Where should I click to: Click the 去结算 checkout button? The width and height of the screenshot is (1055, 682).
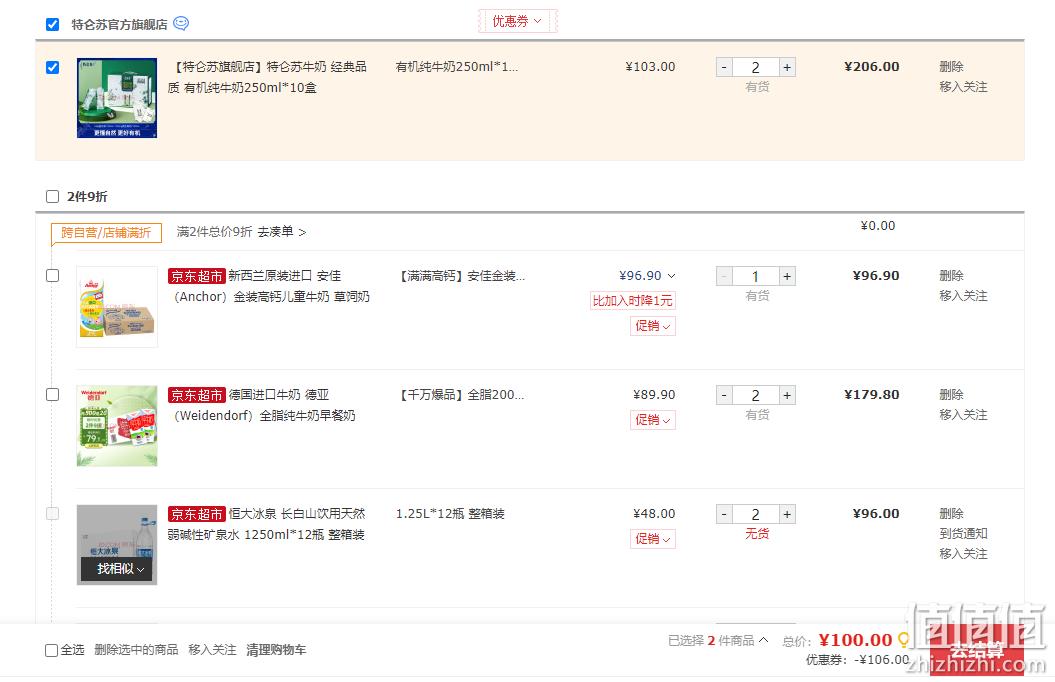click(977, 650)
